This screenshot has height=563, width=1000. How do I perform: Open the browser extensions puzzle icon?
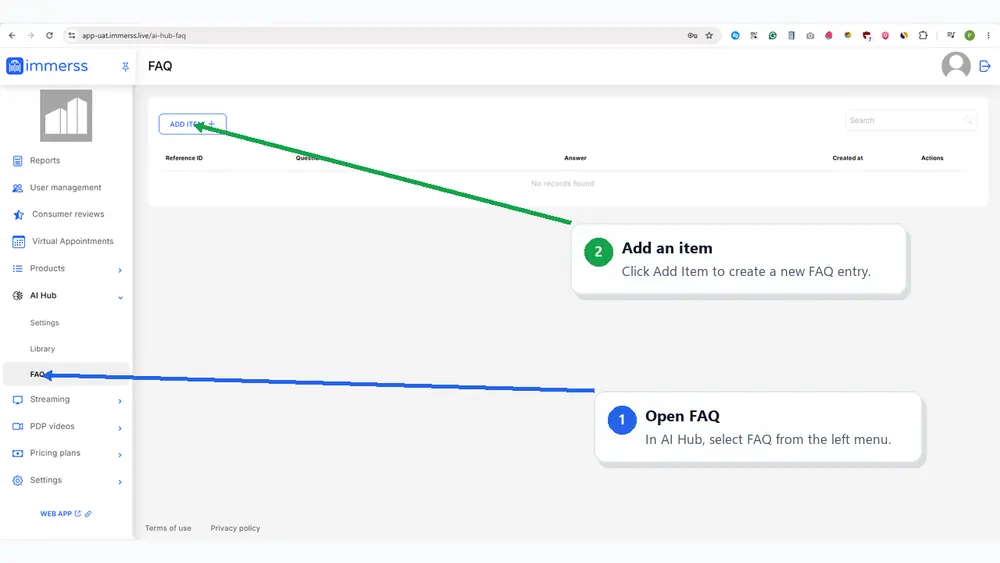coord(923,36)
